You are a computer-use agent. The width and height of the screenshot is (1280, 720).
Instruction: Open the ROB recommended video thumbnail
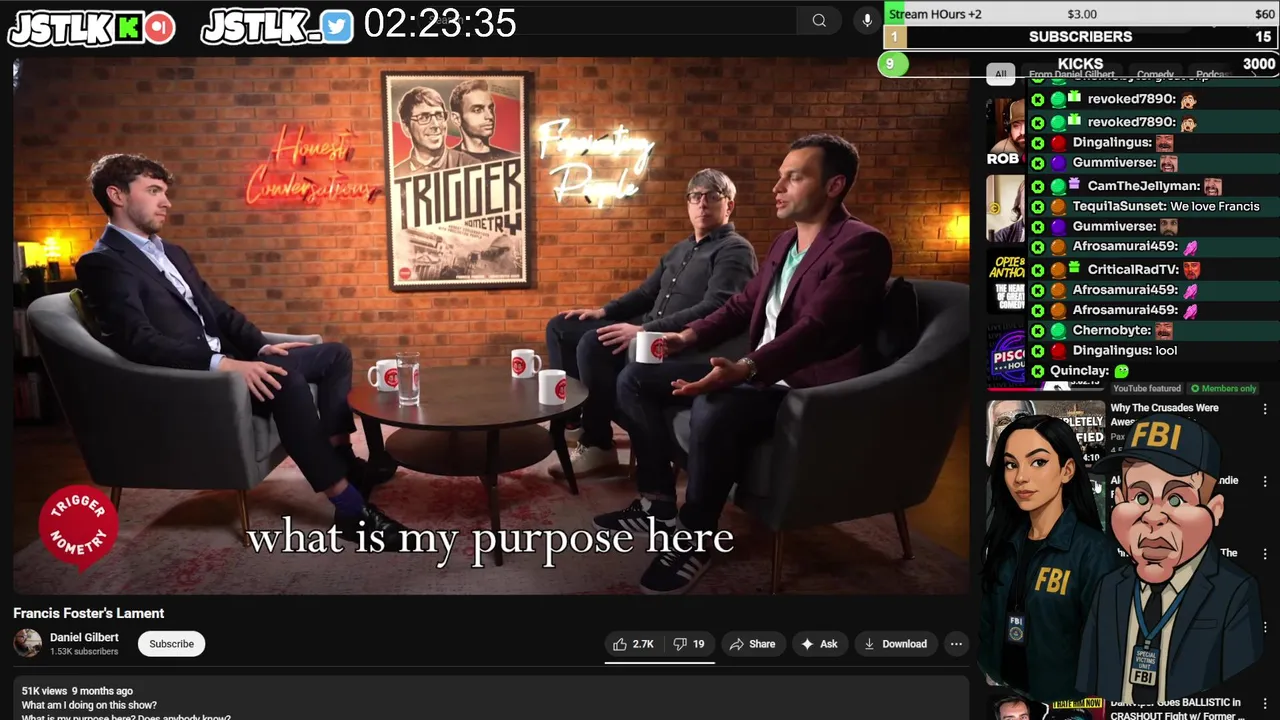point(1006,133)
